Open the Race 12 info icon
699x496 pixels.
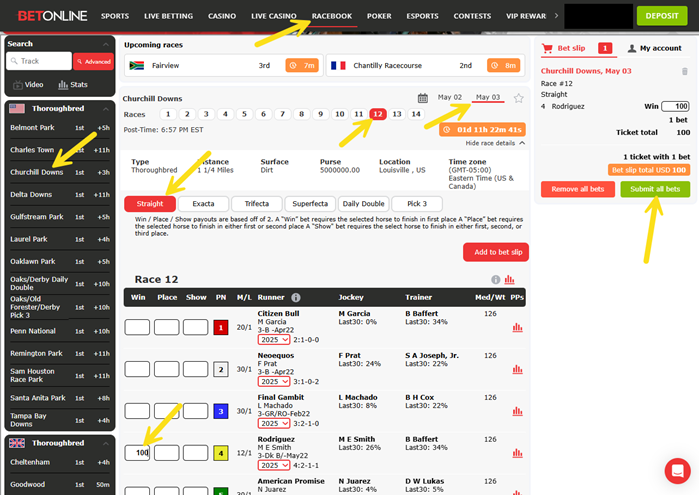click(x=496, y=279)
